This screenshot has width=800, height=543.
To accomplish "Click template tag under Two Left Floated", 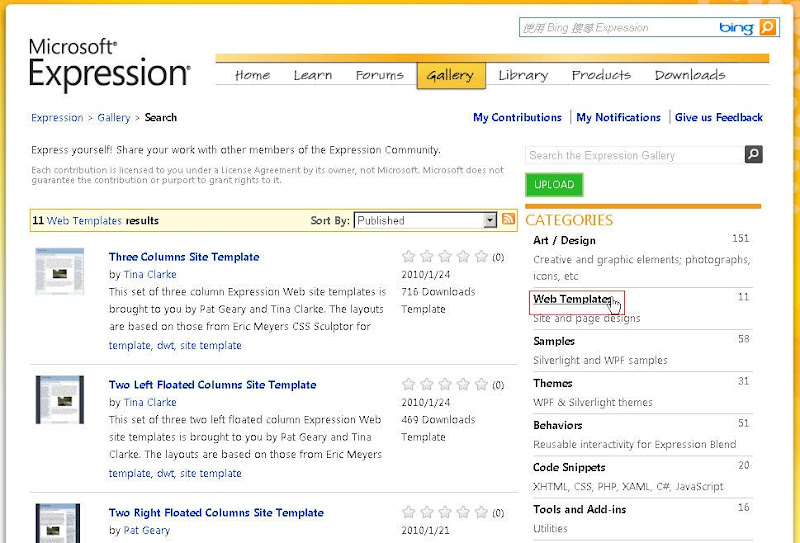I will coord(130,473).
